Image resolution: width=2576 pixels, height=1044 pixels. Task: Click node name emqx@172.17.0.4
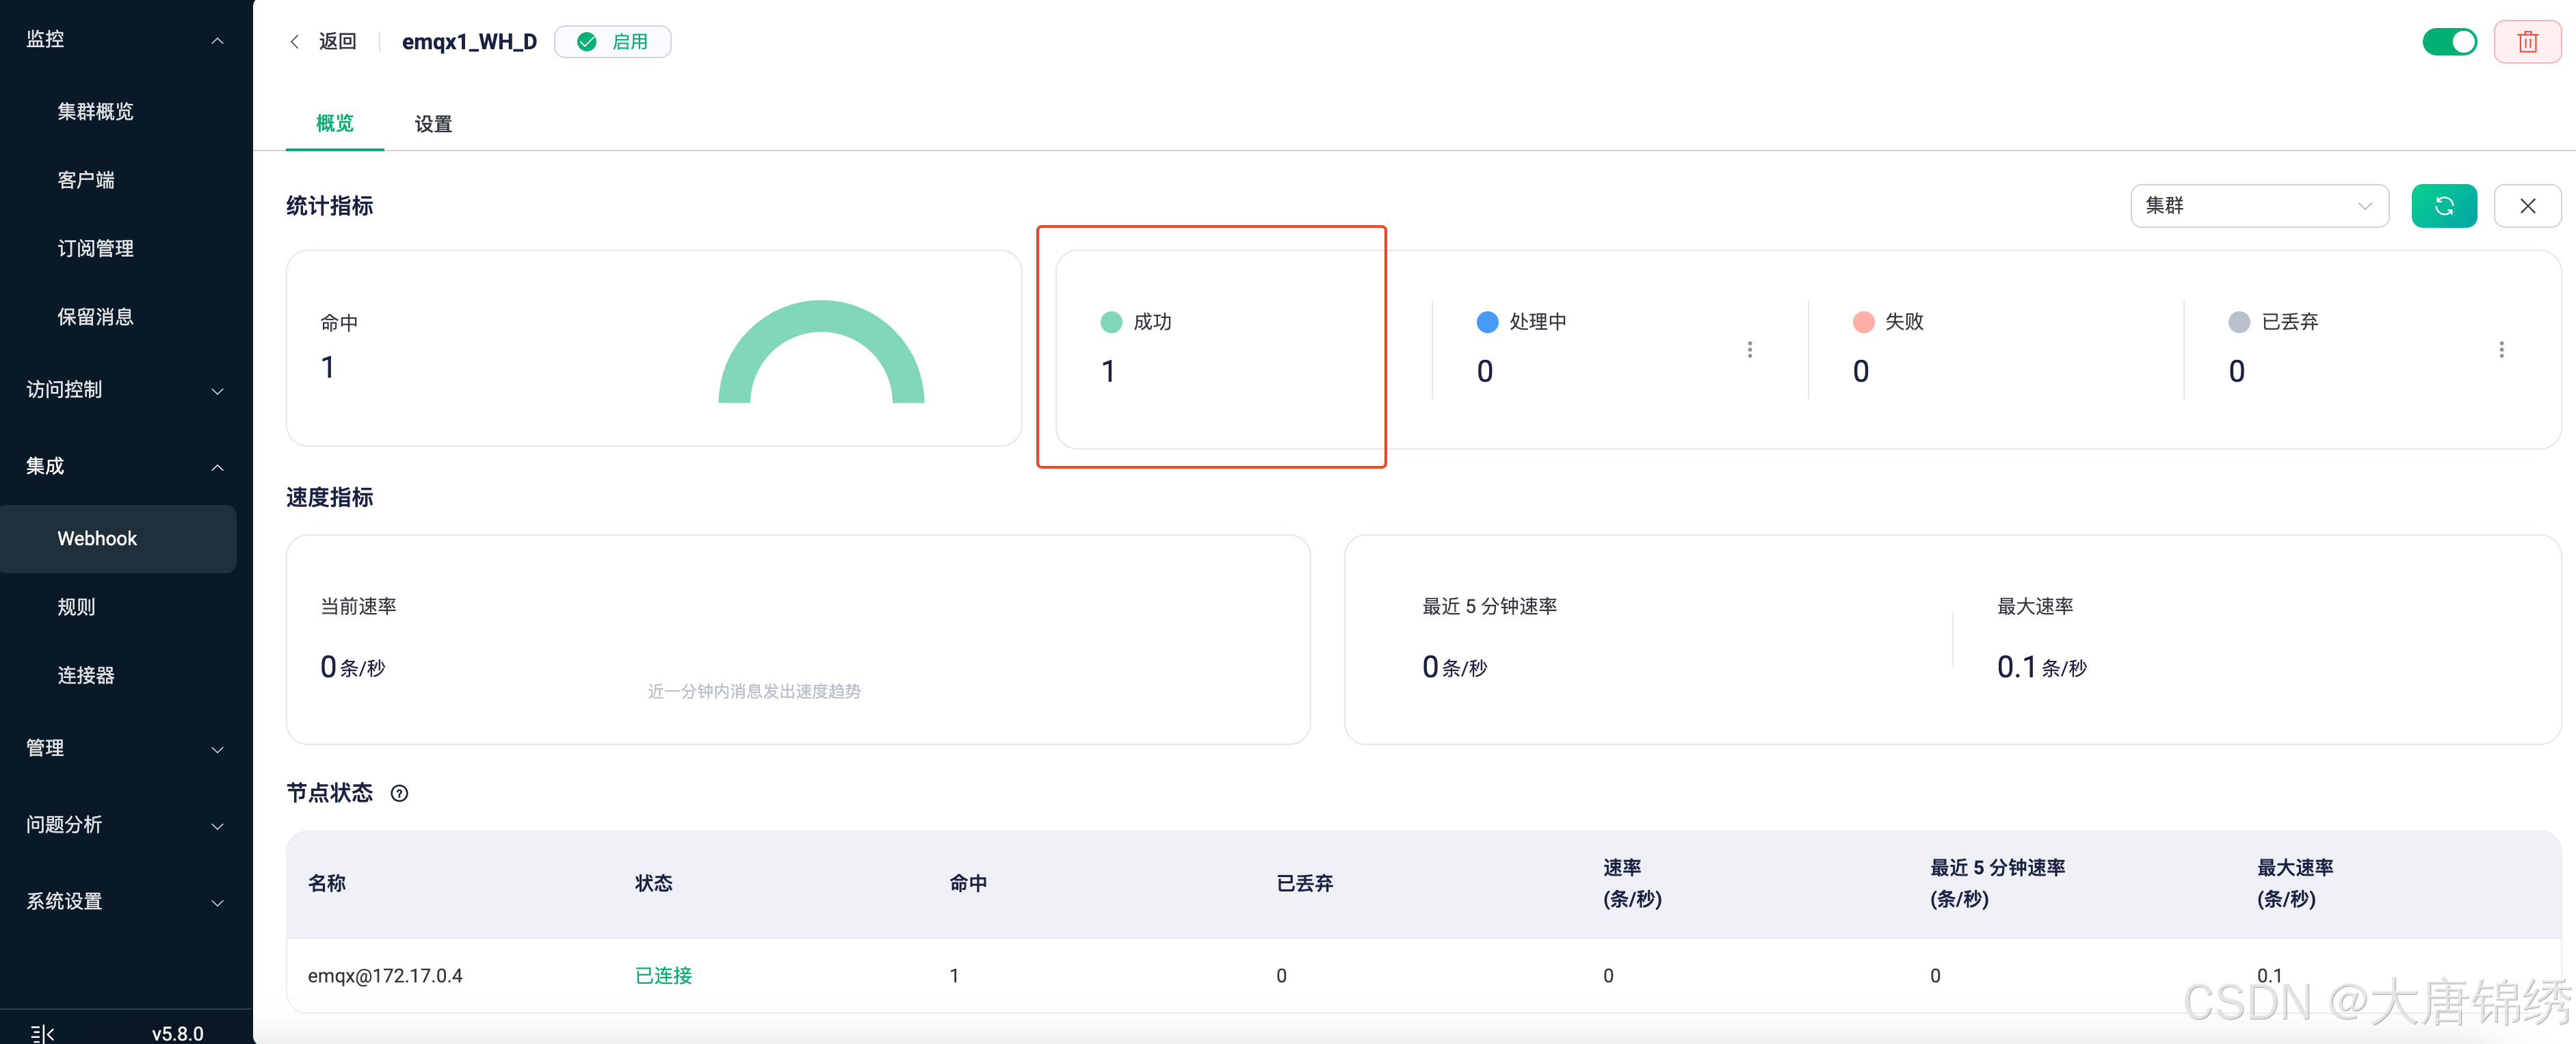click(385, 976)
